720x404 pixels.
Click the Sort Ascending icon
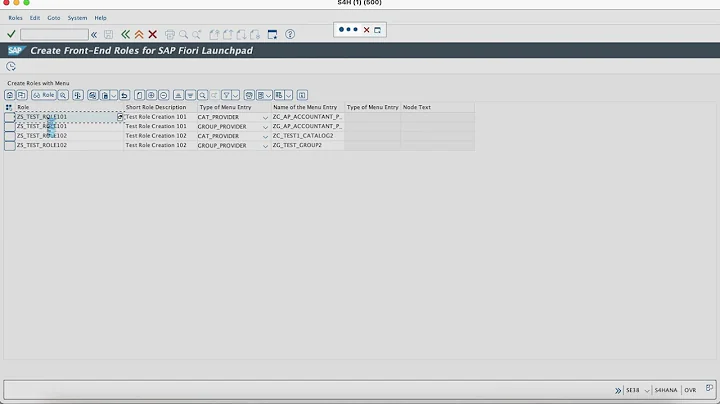[178, 95]
